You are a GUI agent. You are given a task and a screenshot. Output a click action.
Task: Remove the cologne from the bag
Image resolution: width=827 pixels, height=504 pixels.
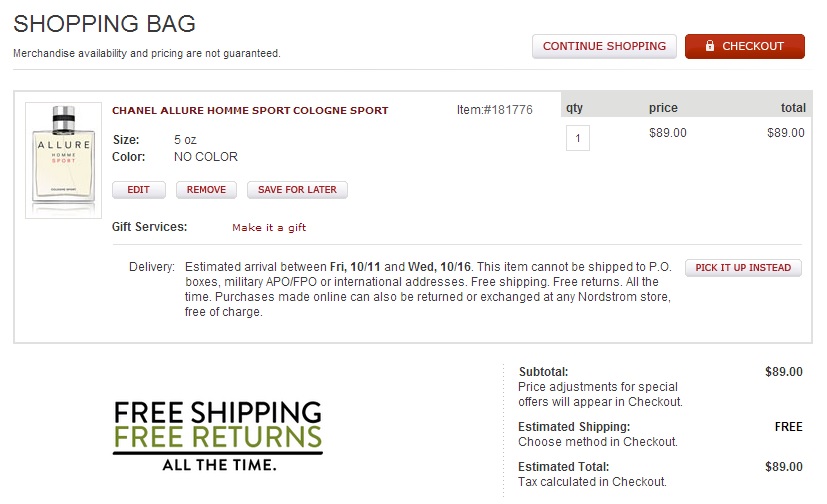click(206, 190)
